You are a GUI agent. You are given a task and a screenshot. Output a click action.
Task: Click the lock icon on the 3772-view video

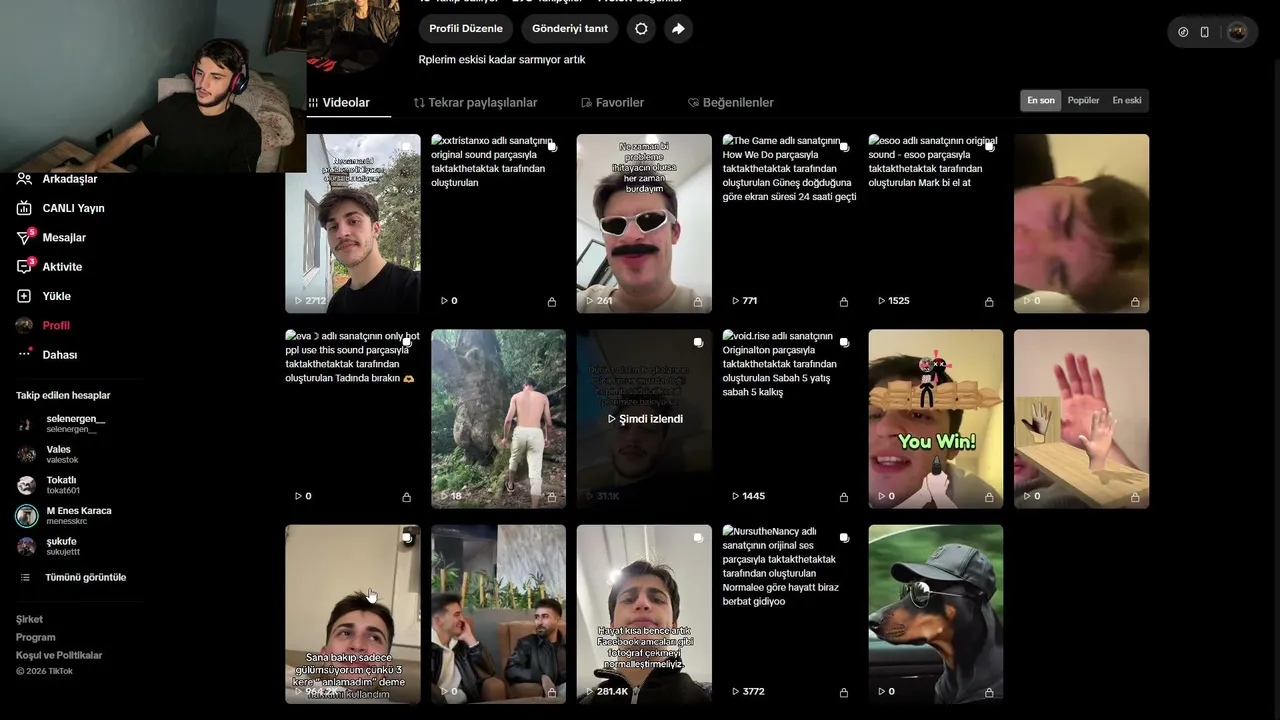[843, 691]
